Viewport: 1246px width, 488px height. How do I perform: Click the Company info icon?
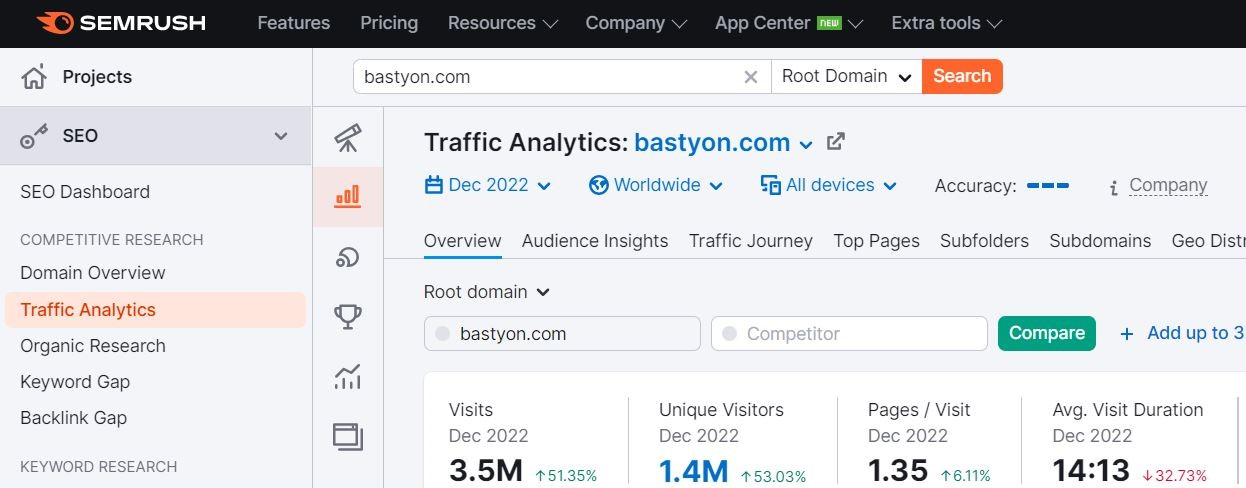pos(1113,187)
